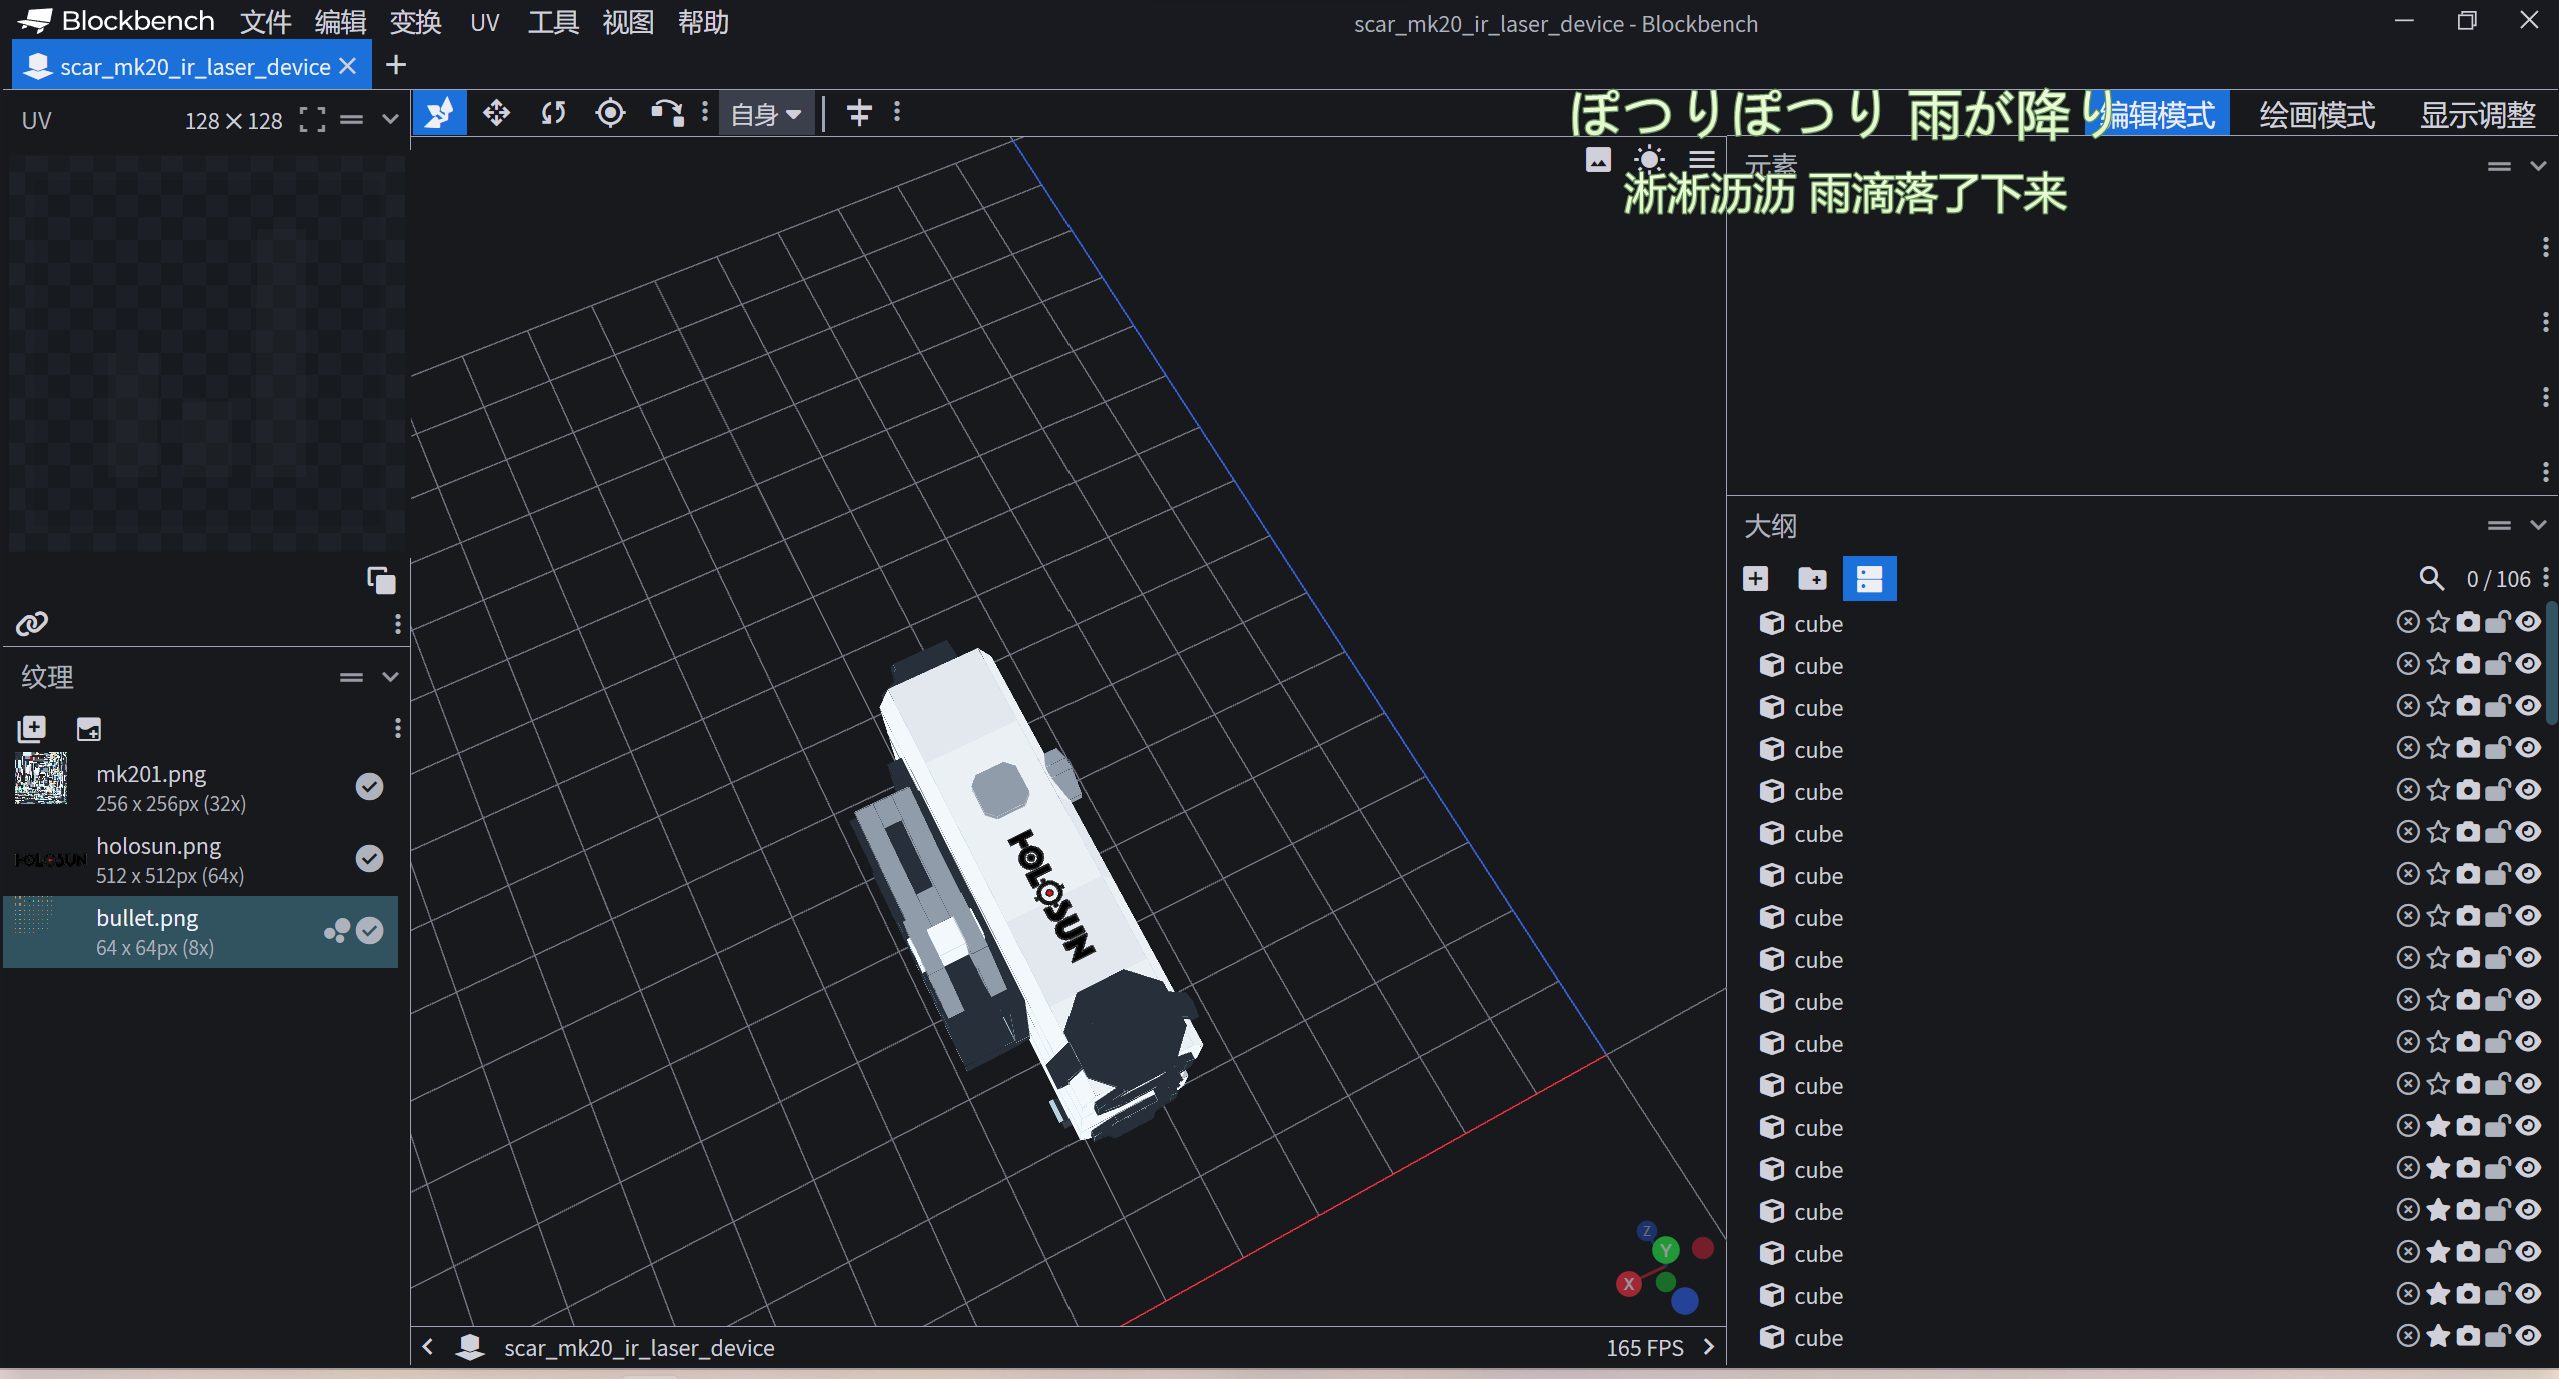Open outline search magnifier
Image resolution: width=2559 pixels, height=1379 pixels.
coord(2431,579)
